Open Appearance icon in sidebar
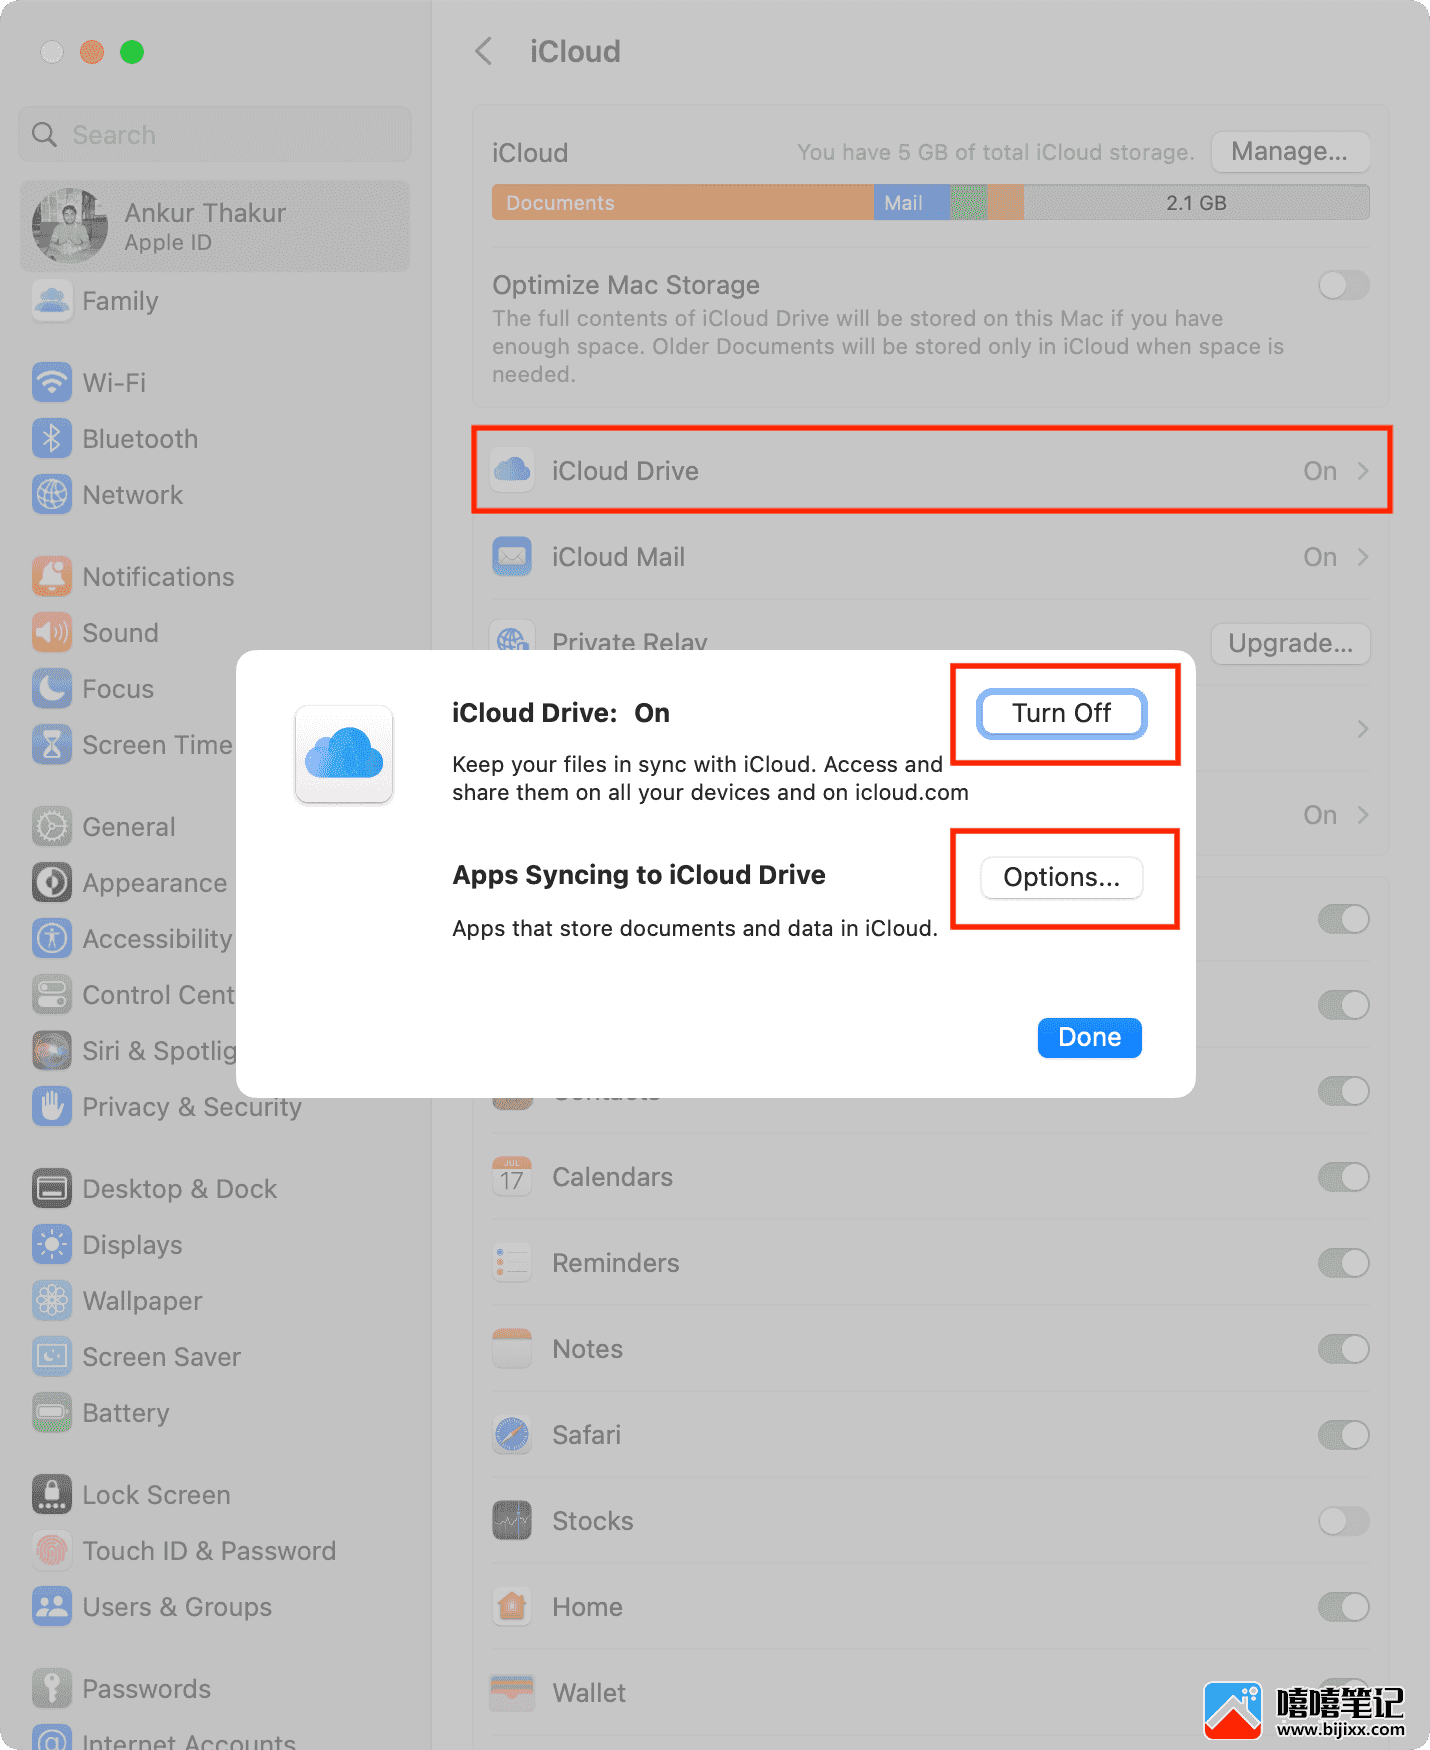This screenshot has height=1750, width=1430. click(52, 882)
